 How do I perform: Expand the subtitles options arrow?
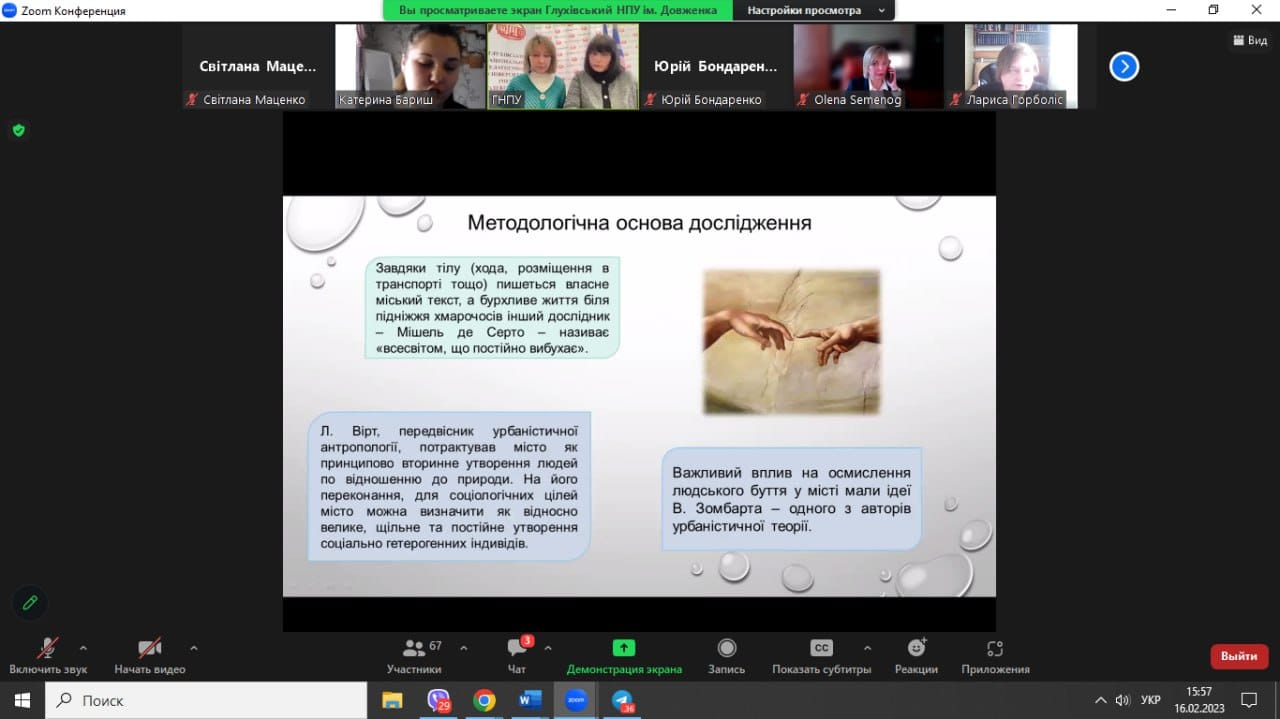867,647
